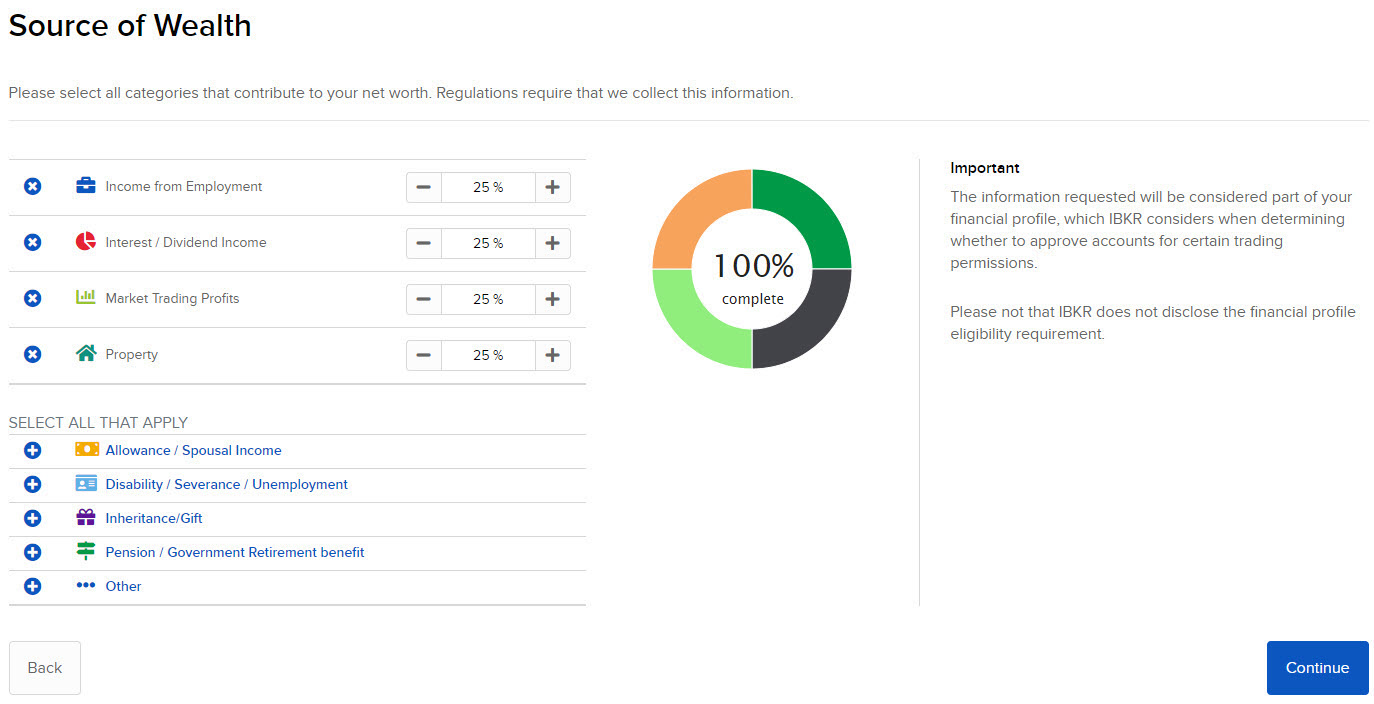Open the Pension / Government Retirement benefit link
Image resolution: width=1374 pixels, height=704 pixels.
235,551
